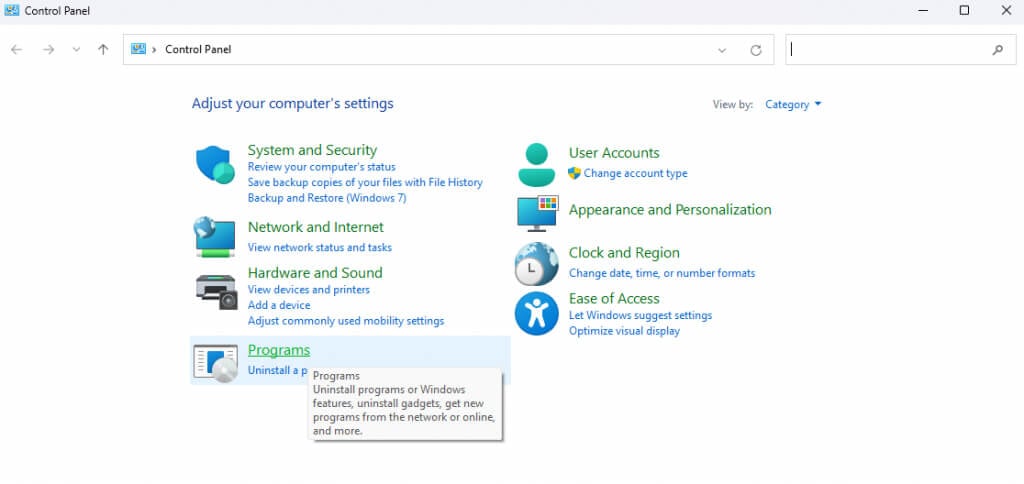
Task: Click the Back navigation arrow
Action: click(x=17, y=50)
